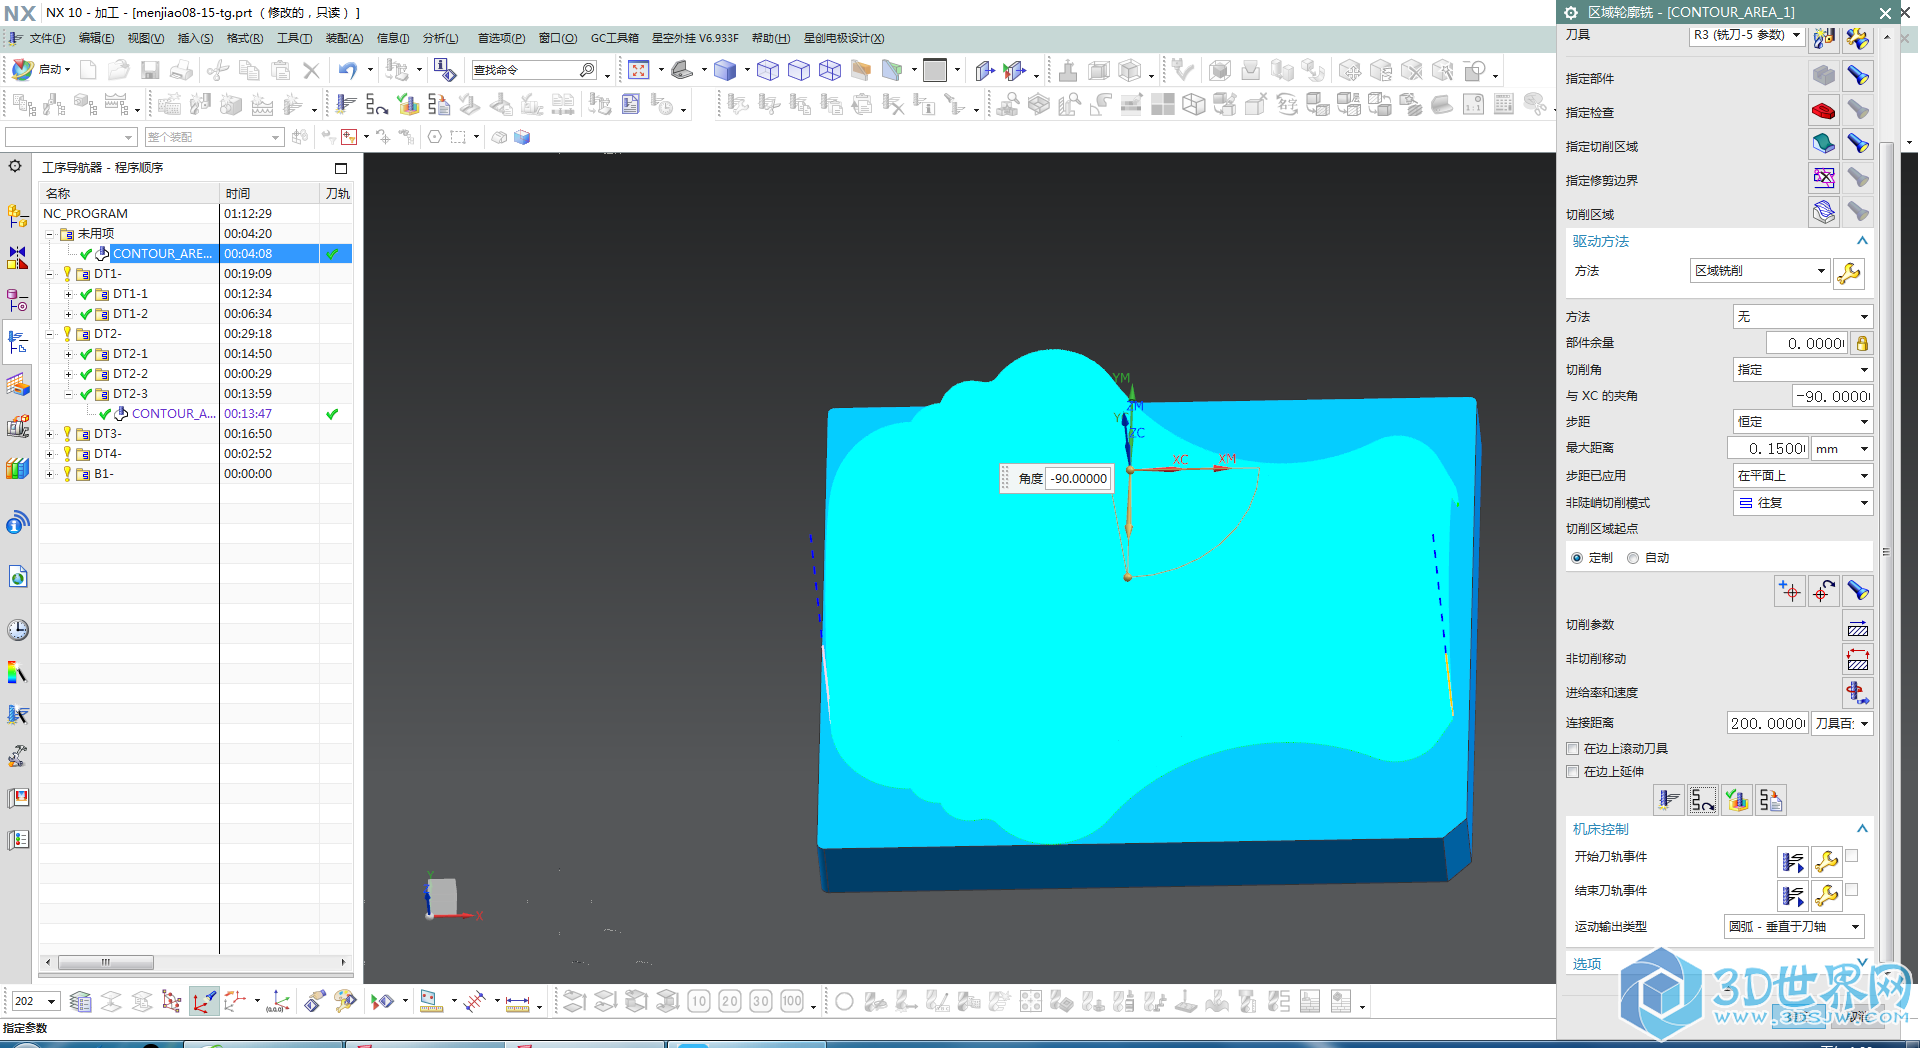The height and width of the screenshot is (1048, 1920).
Task: Click the create new tool icon beside 刀具
Action: [x=1825, y=38]
